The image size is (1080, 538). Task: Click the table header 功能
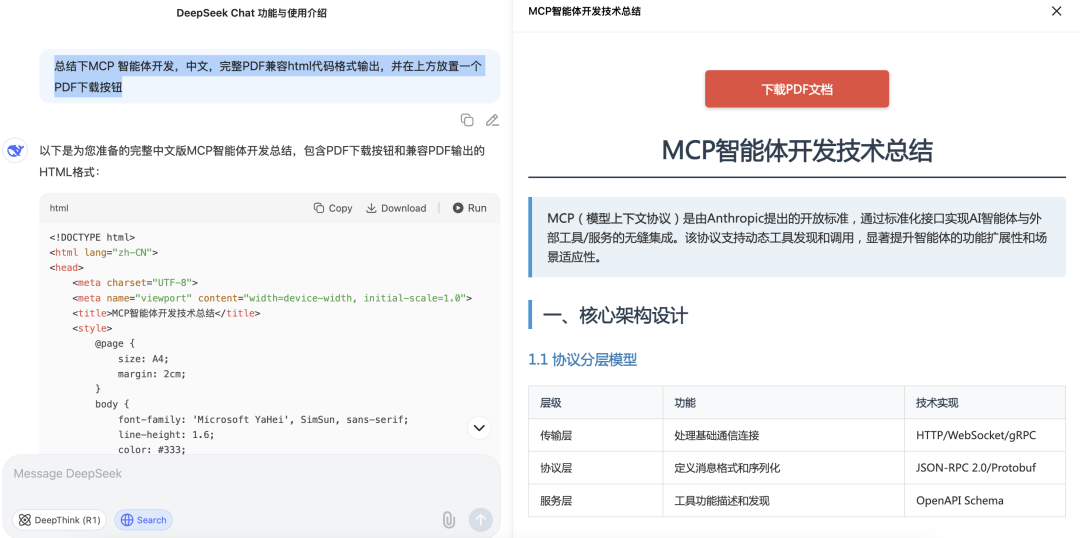[x=685, y=403]
